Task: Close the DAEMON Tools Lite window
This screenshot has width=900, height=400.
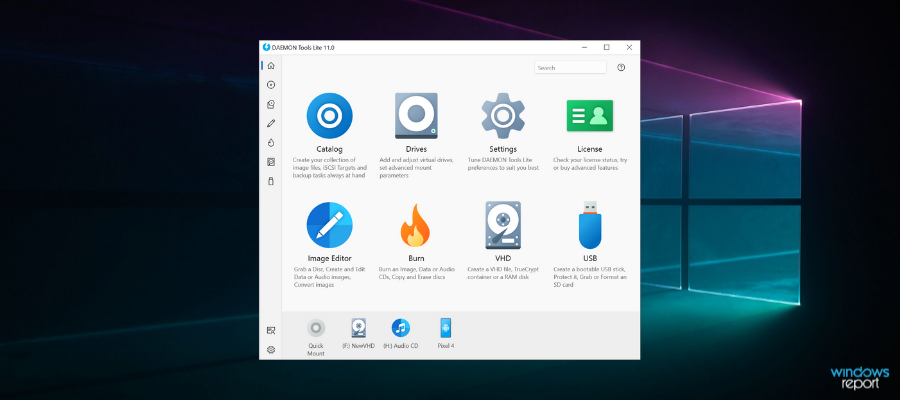Action: [x=629, y=48]
